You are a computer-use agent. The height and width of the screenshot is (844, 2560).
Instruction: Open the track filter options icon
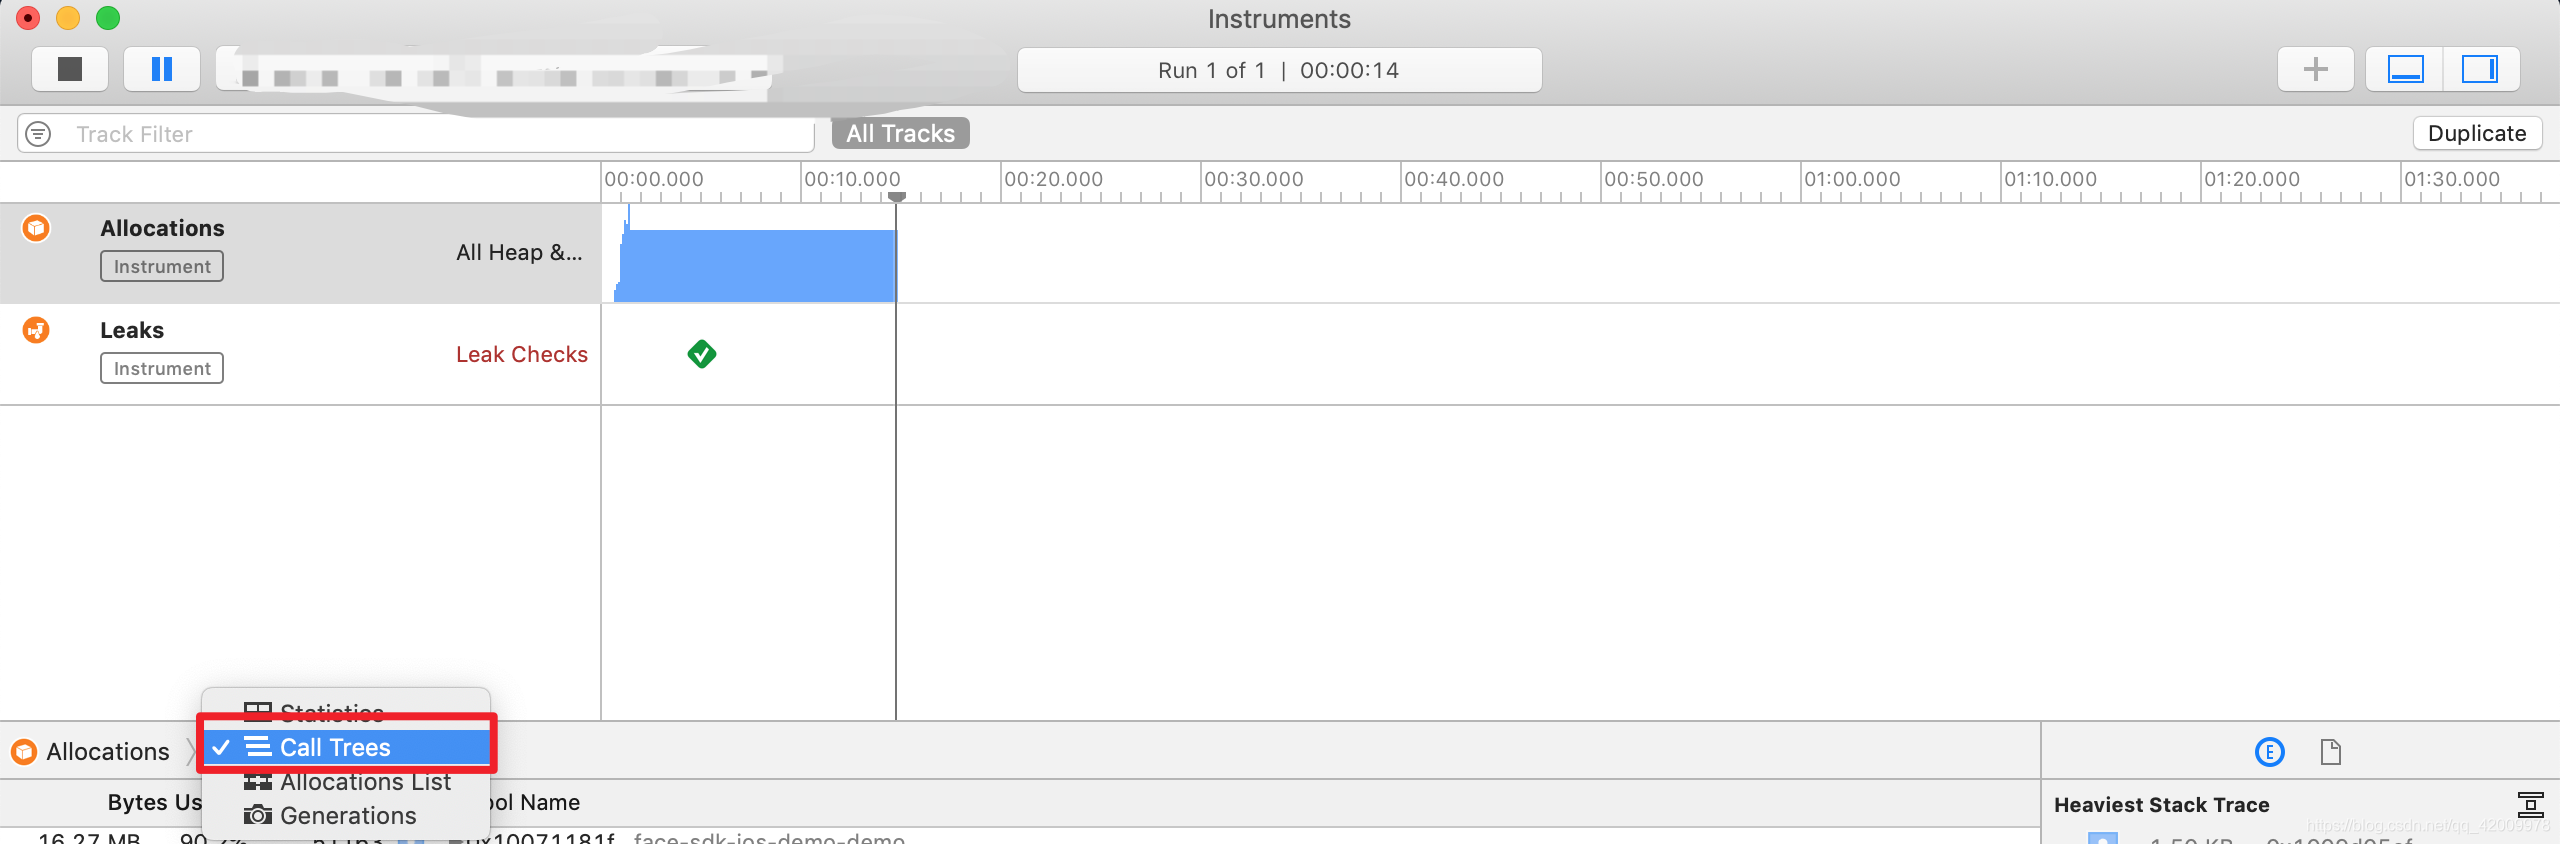(38, 134)
